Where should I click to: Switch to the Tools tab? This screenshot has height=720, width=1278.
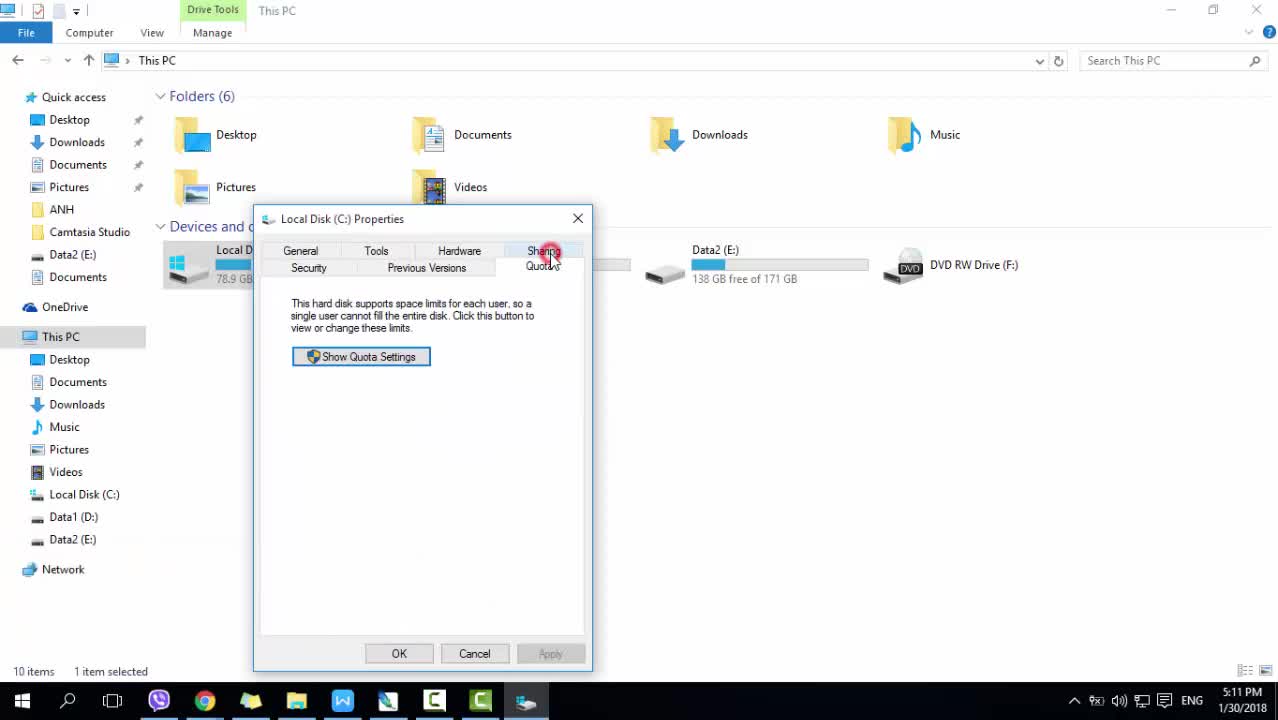pyautogui.click(x=376, y=251)
